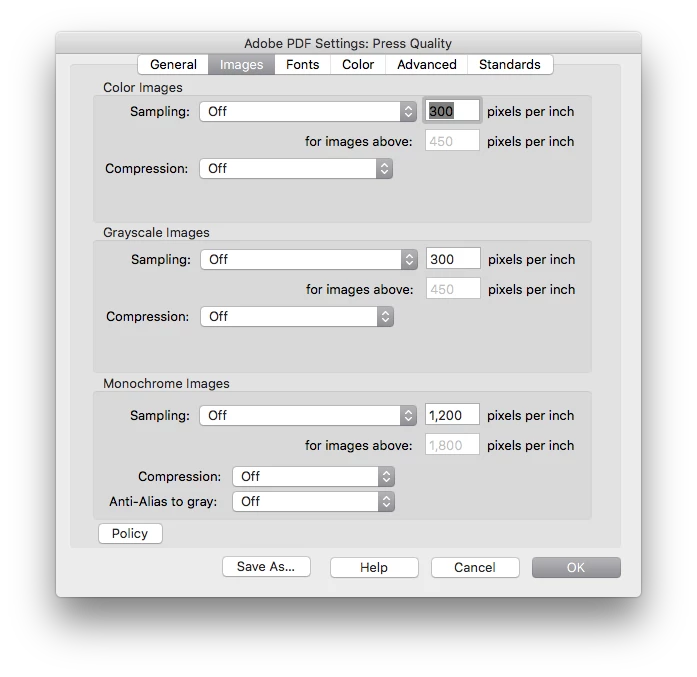Click Grayscale 'for images above' 450 field
697x677 pixels.
pyautogui.click(x=453, y=289)
